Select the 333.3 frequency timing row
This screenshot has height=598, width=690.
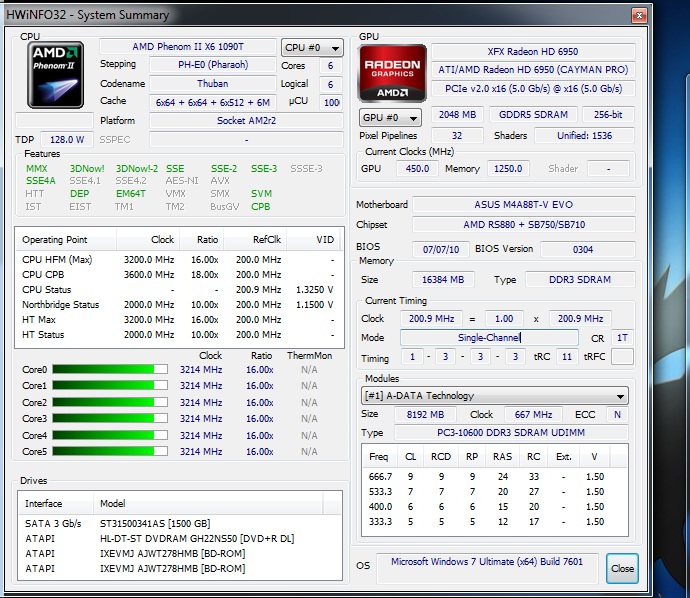[495, 521]
